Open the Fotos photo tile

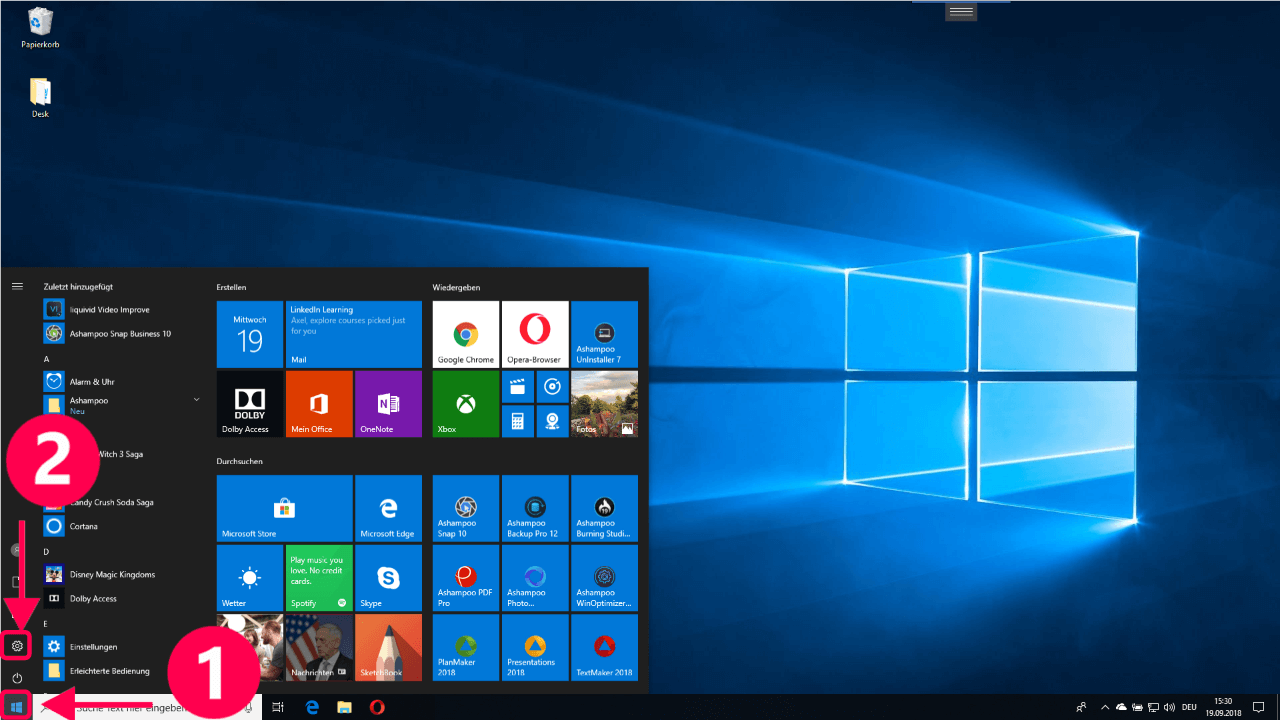pos(604,404)
